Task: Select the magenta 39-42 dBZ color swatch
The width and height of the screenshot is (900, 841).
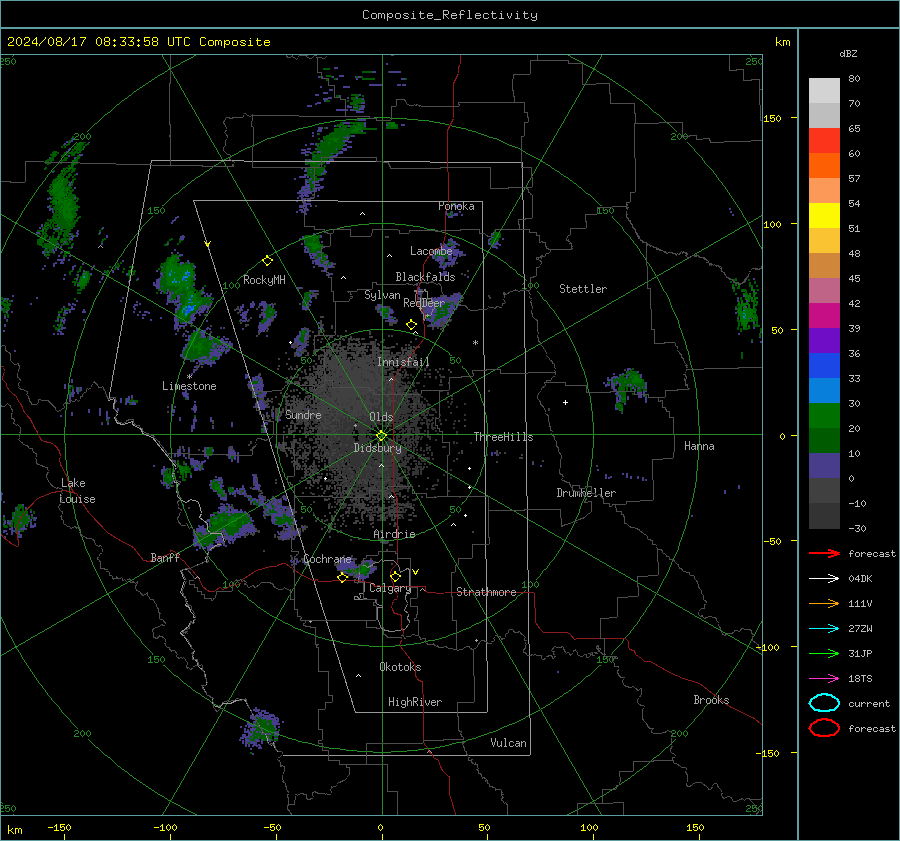Action: click(x=824, y=316)
